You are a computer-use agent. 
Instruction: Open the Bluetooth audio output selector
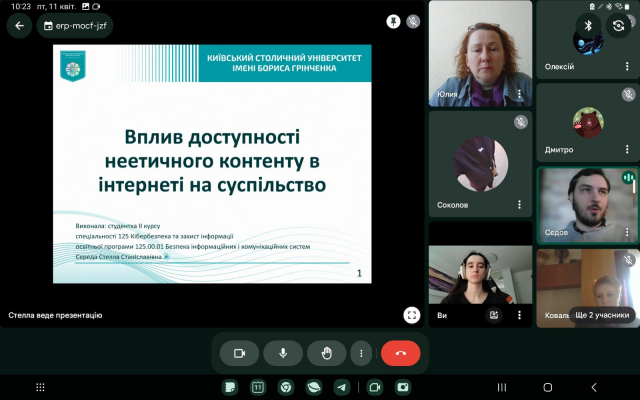point(589,26)
